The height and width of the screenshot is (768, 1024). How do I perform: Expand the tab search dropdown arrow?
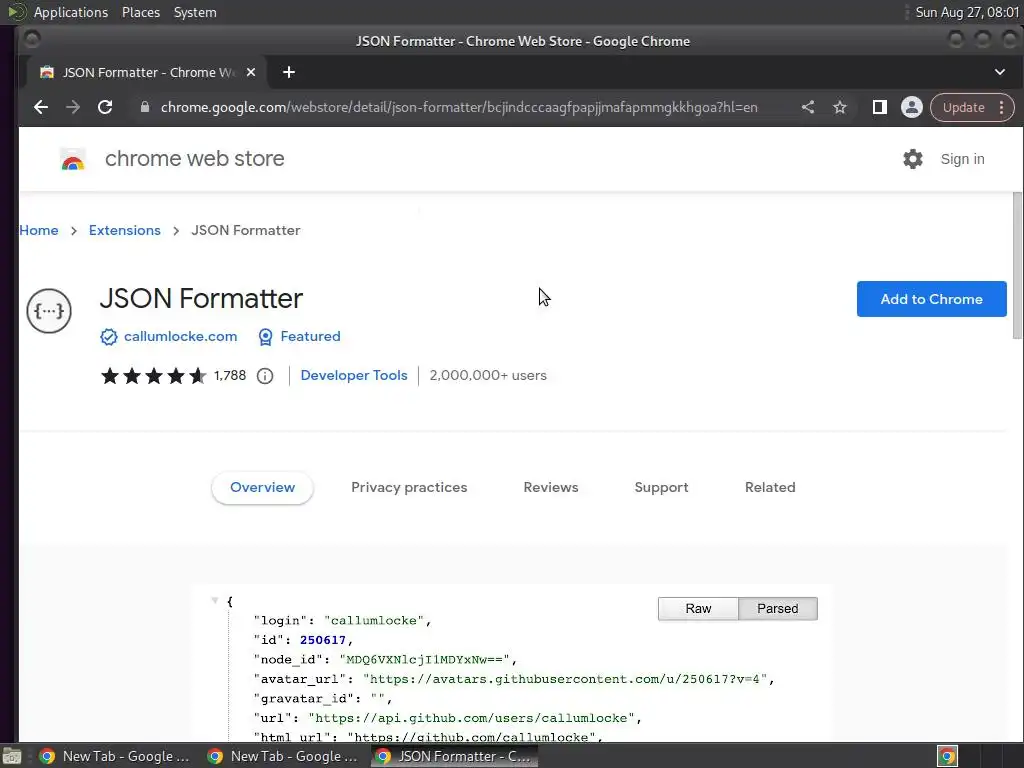(1000, 72)
